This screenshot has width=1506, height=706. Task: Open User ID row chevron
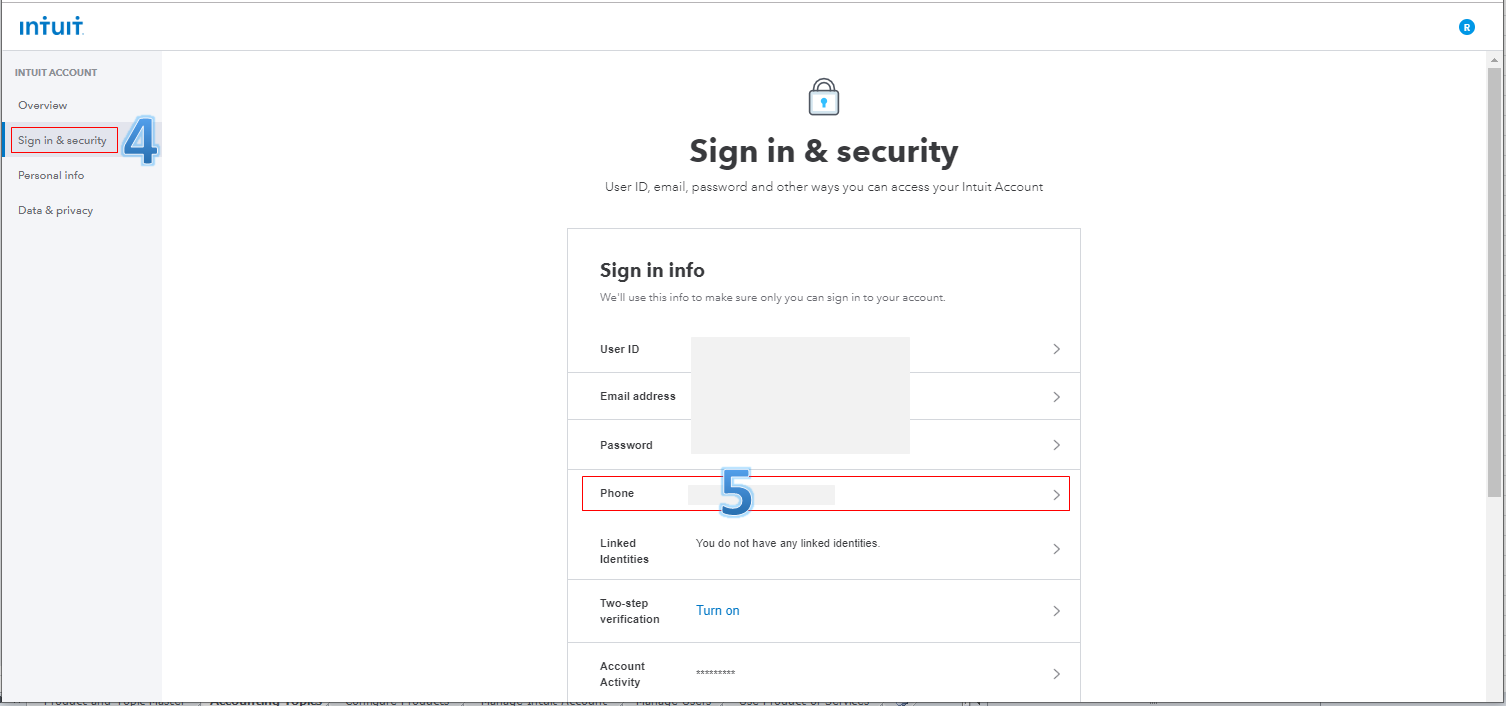(1056, 349)
